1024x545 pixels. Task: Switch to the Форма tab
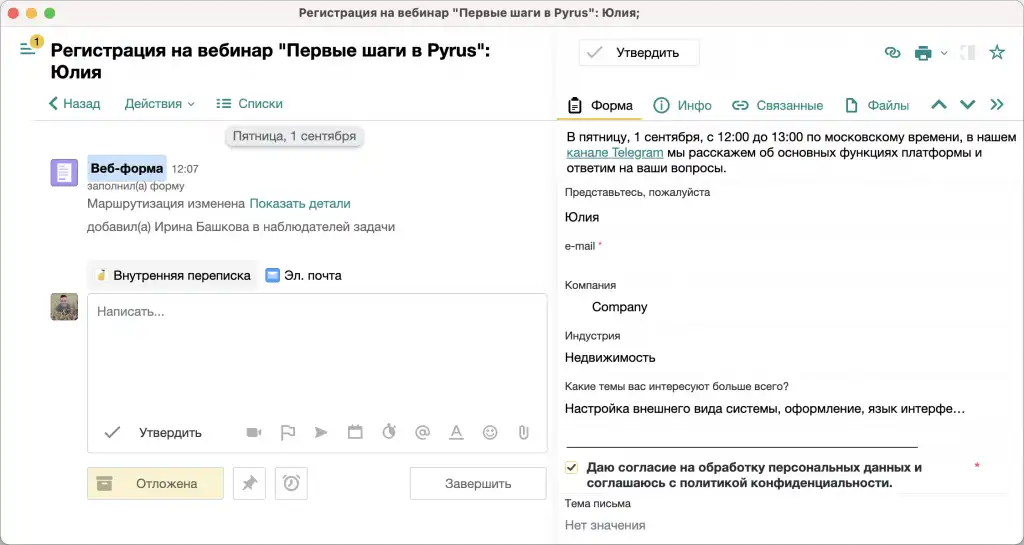pyautogui.click(x=600, y=105)
